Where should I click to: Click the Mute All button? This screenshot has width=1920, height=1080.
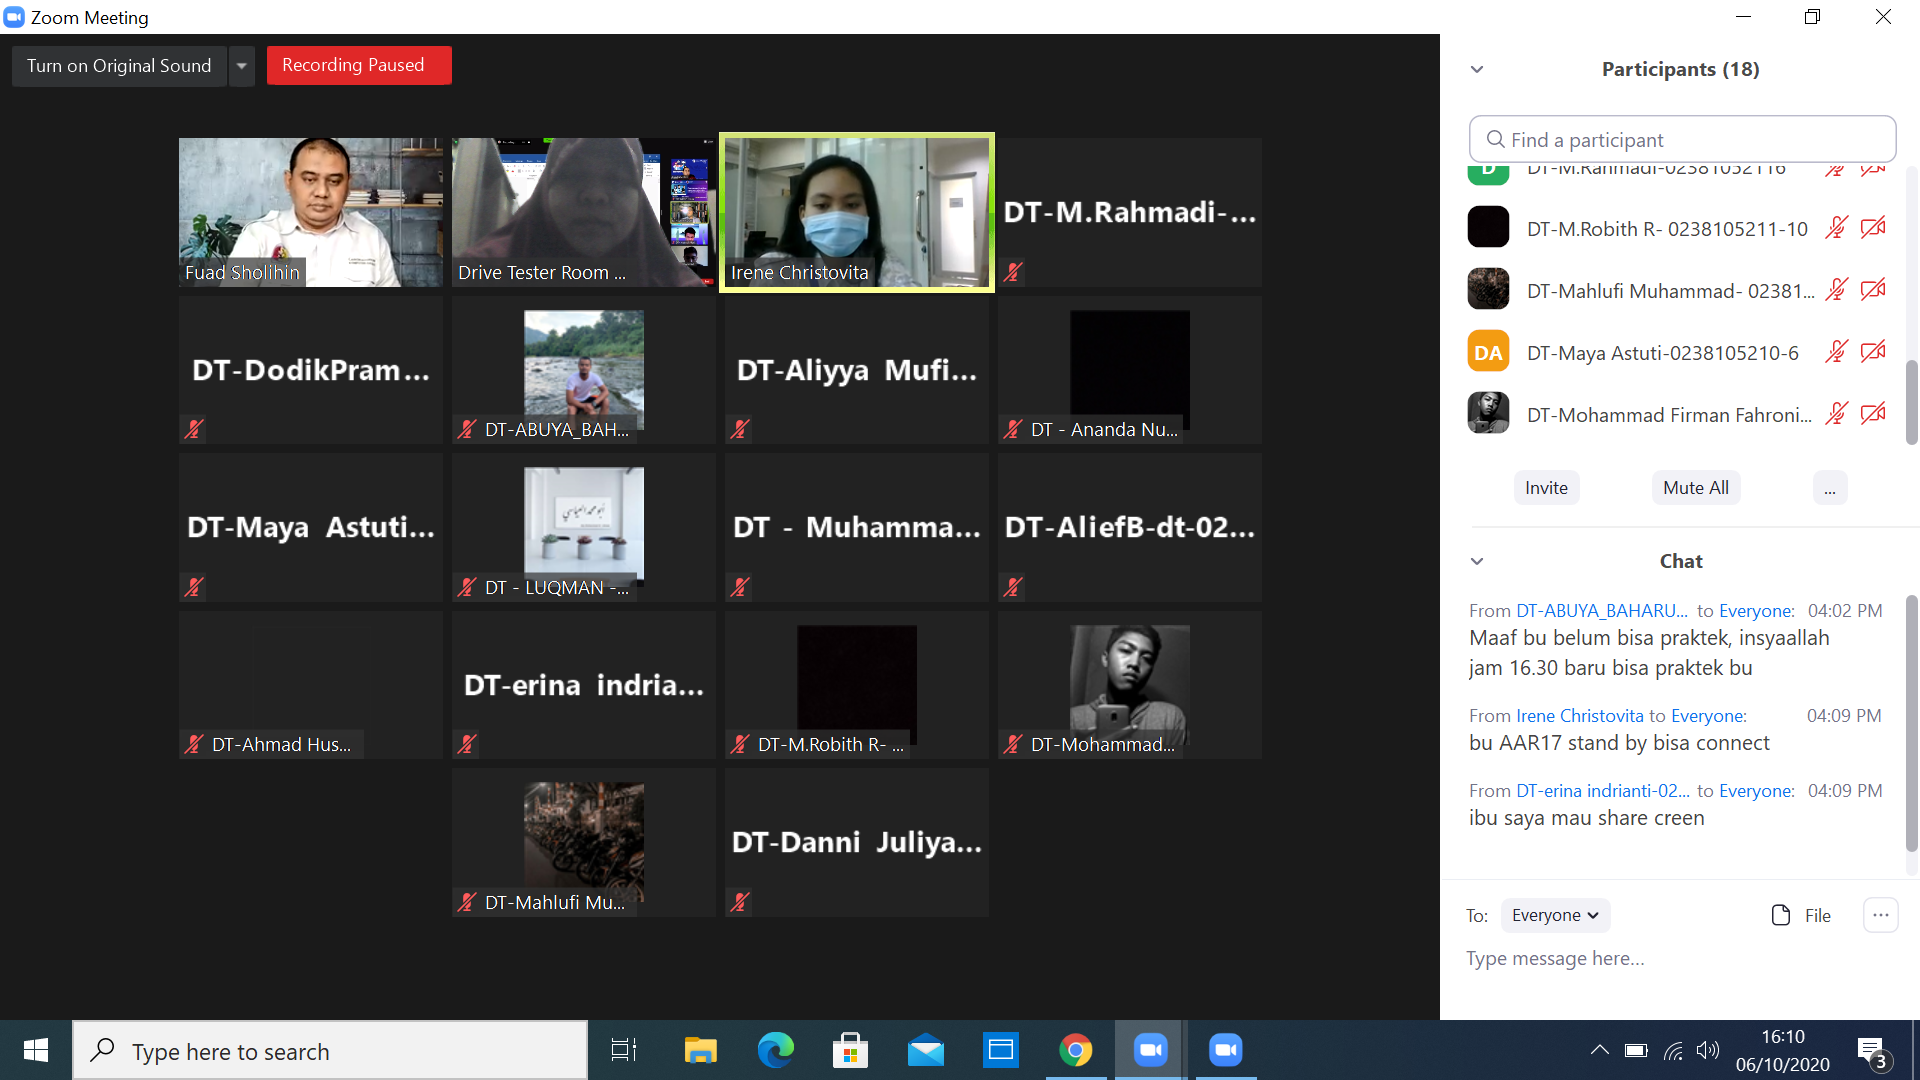click(1695, 488)
